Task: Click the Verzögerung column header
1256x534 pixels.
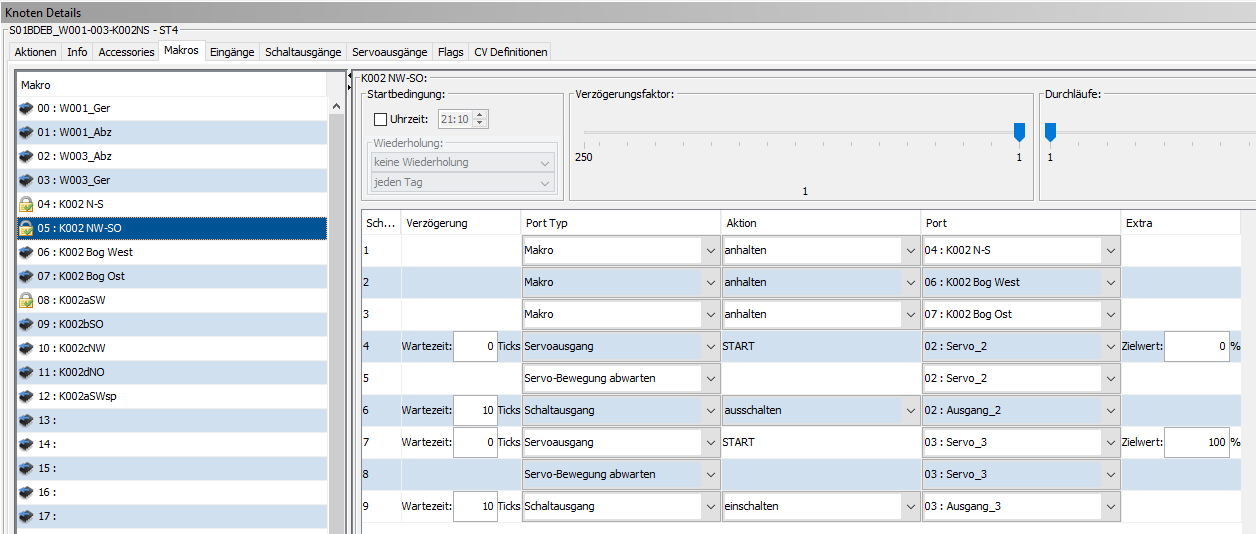Action: pyautogui.click(x=461, y=223)
